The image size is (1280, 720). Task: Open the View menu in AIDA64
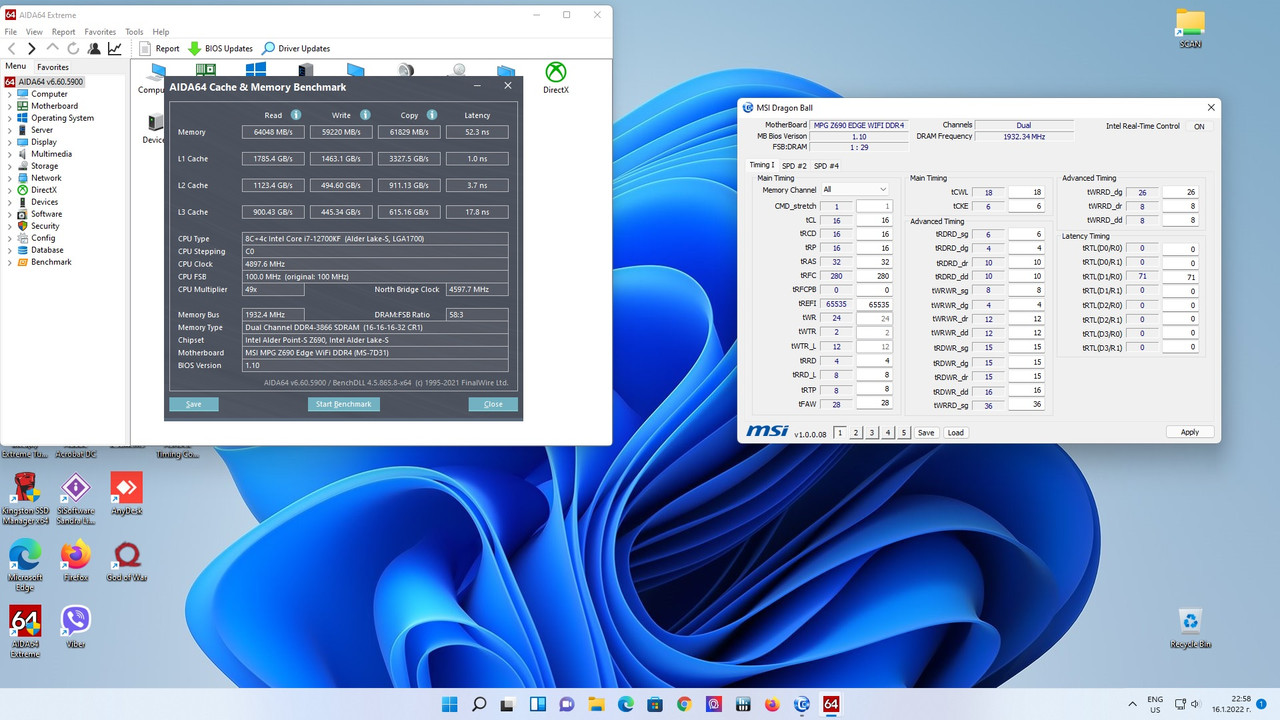coord(34,32)
